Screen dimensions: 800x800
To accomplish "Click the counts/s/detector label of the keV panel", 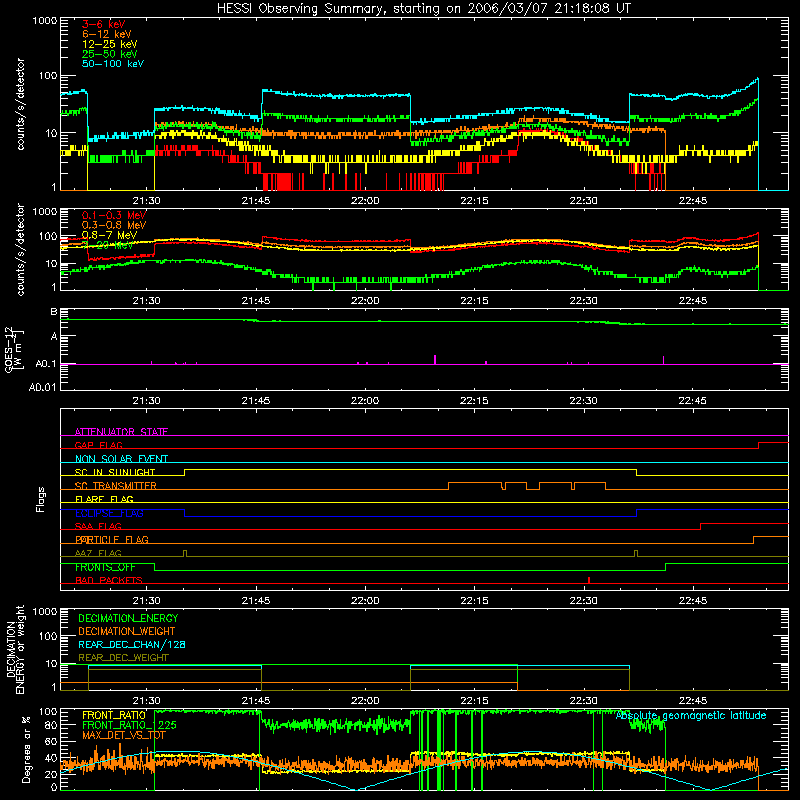I will (20, 104).
